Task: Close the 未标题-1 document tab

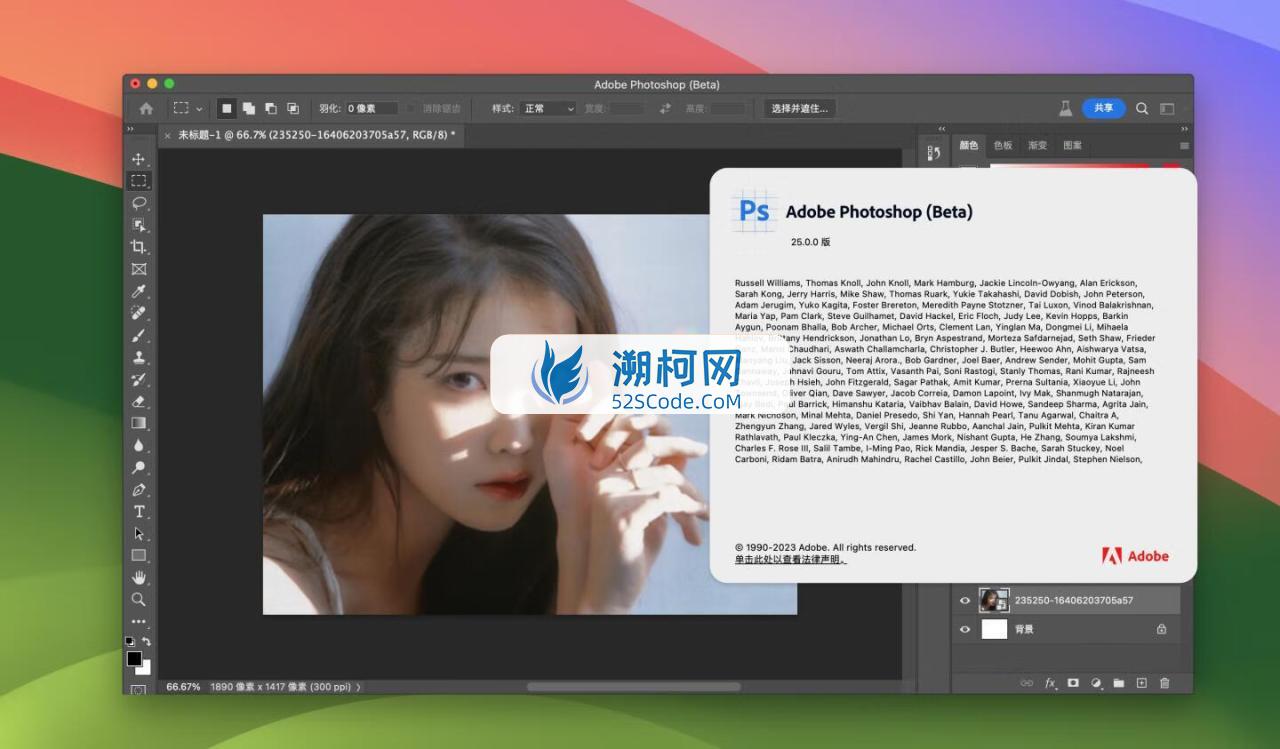Action: [167, 134]
